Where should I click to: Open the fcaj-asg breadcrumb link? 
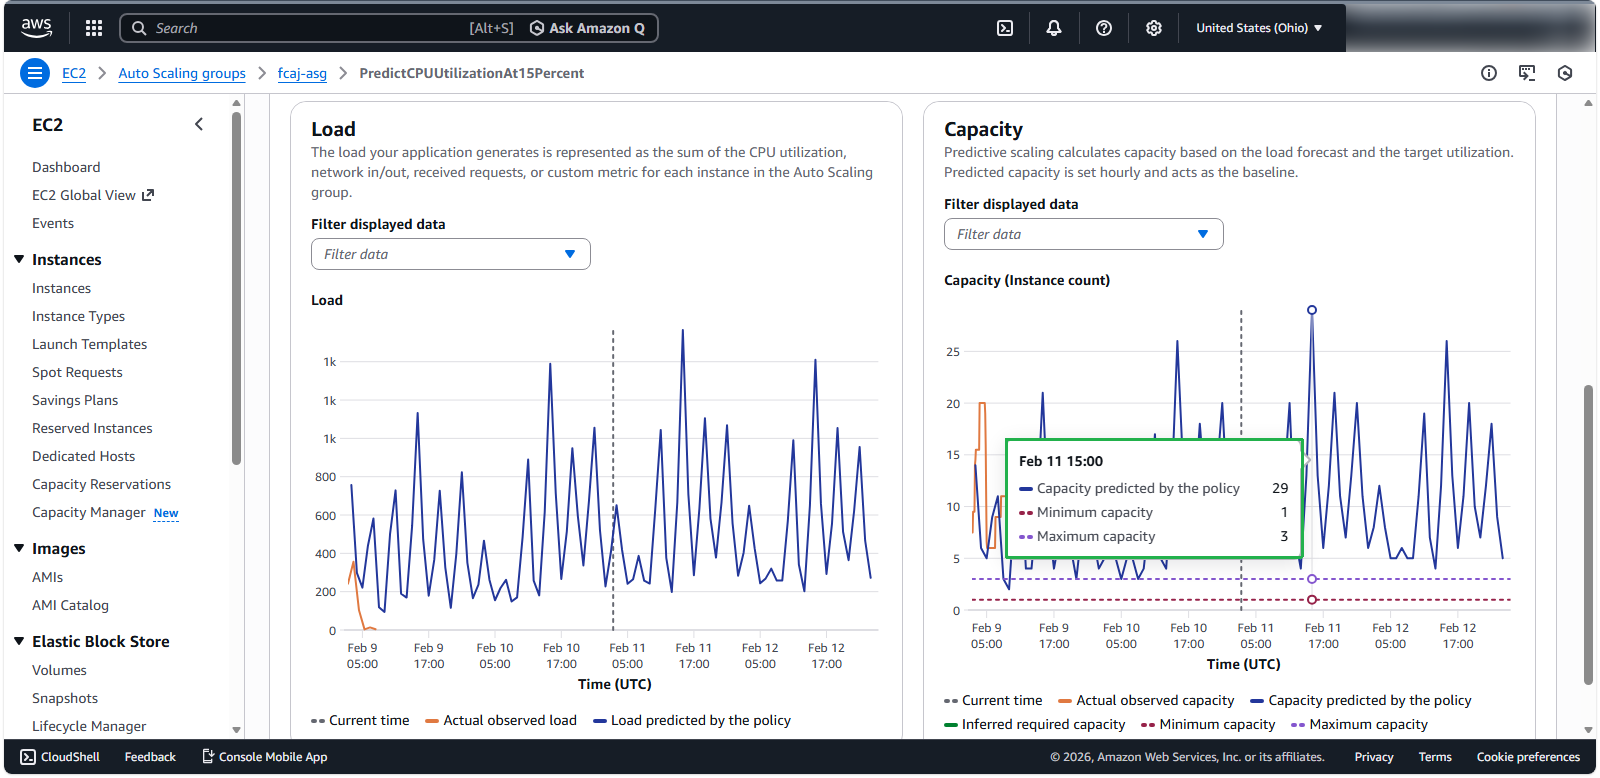point(302,73)
